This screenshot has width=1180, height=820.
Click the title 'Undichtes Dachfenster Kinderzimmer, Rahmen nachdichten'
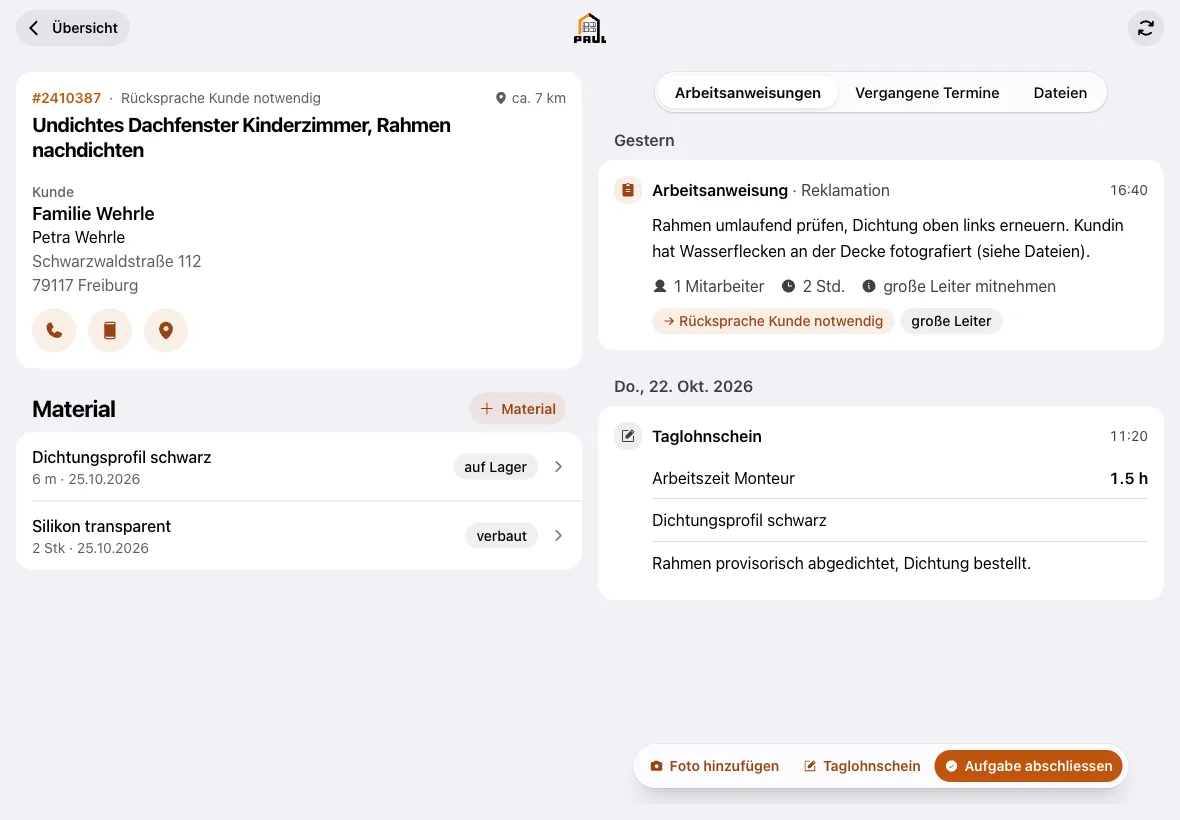pyautogui.click(x=242, y=138)
